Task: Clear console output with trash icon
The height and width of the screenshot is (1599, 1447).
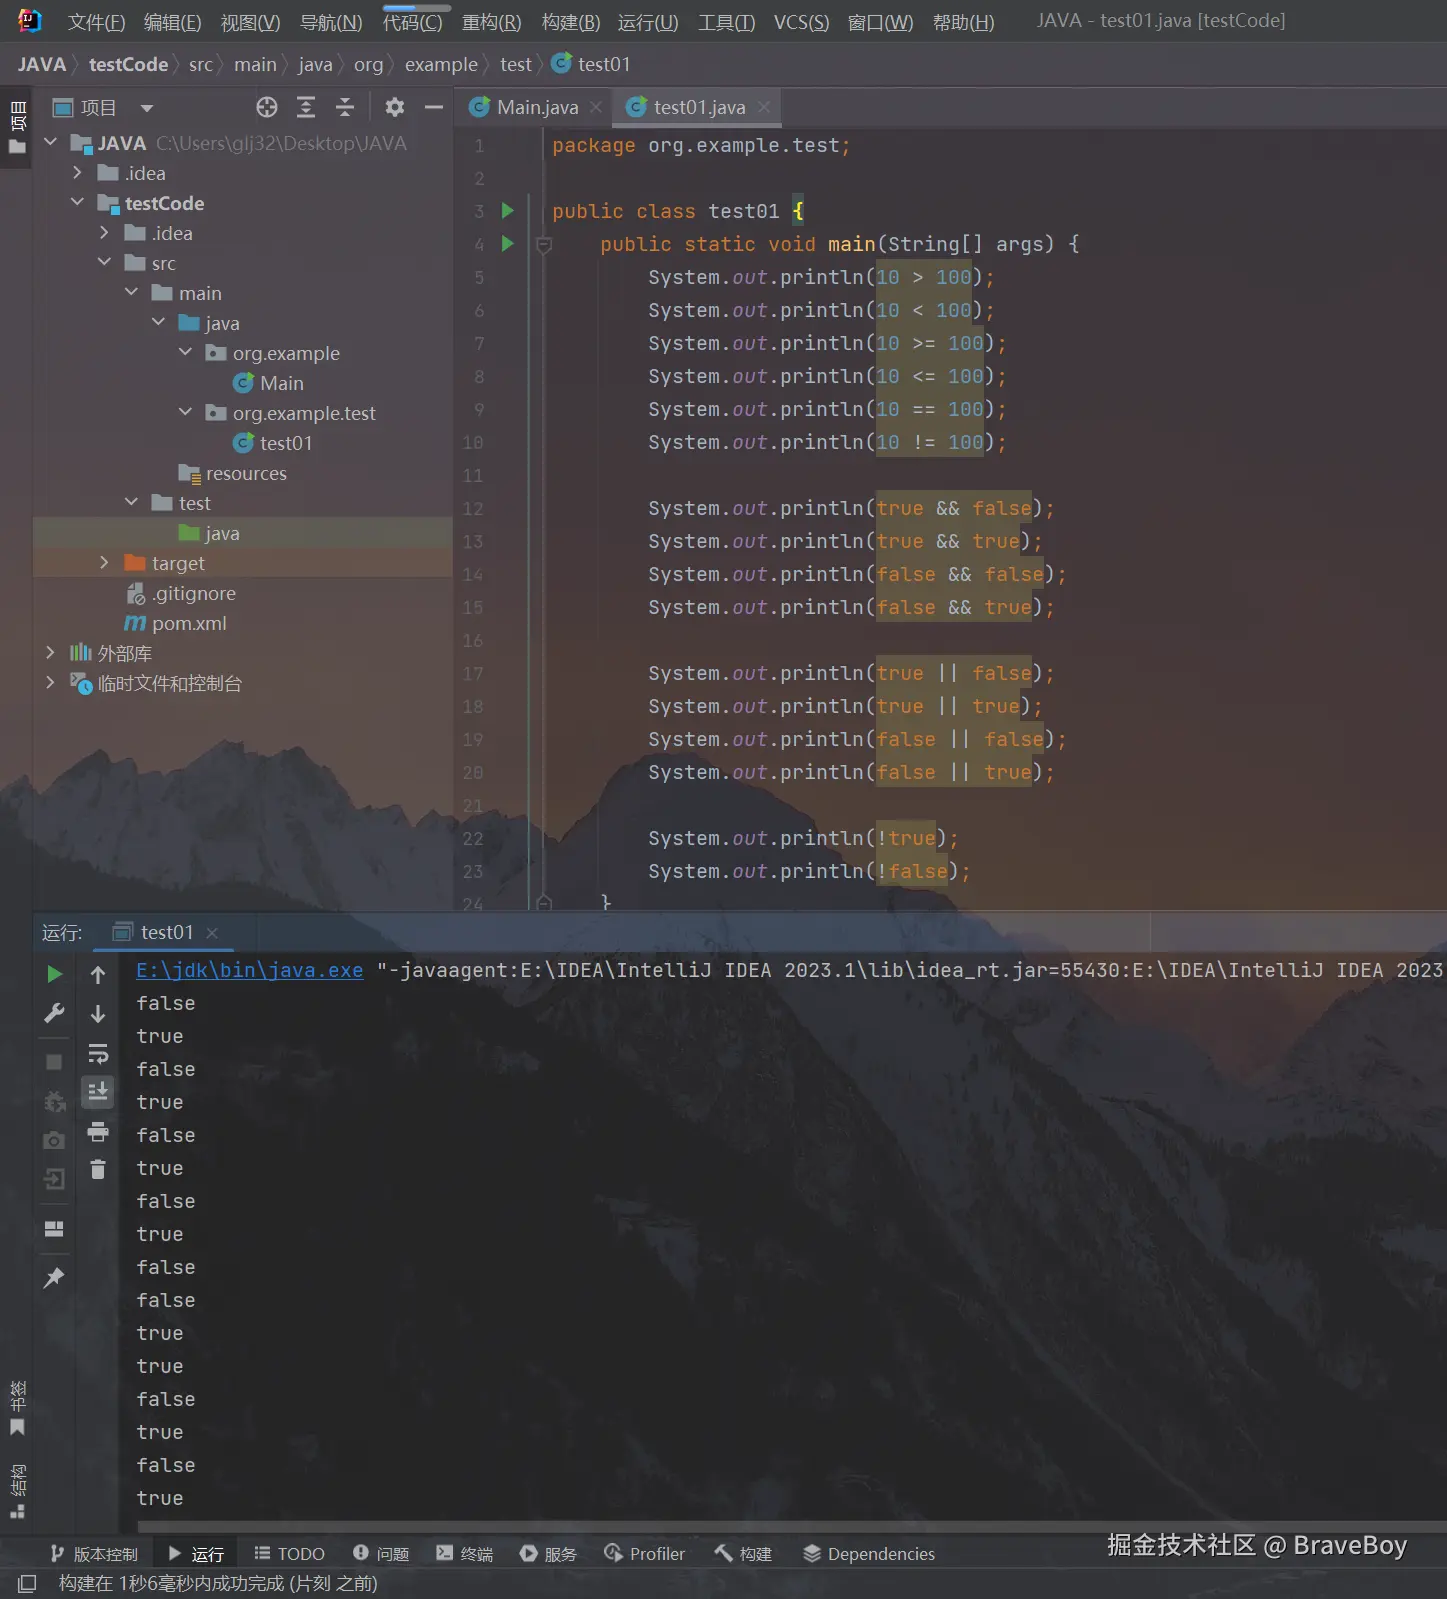Action: (x=98, y=1169)
